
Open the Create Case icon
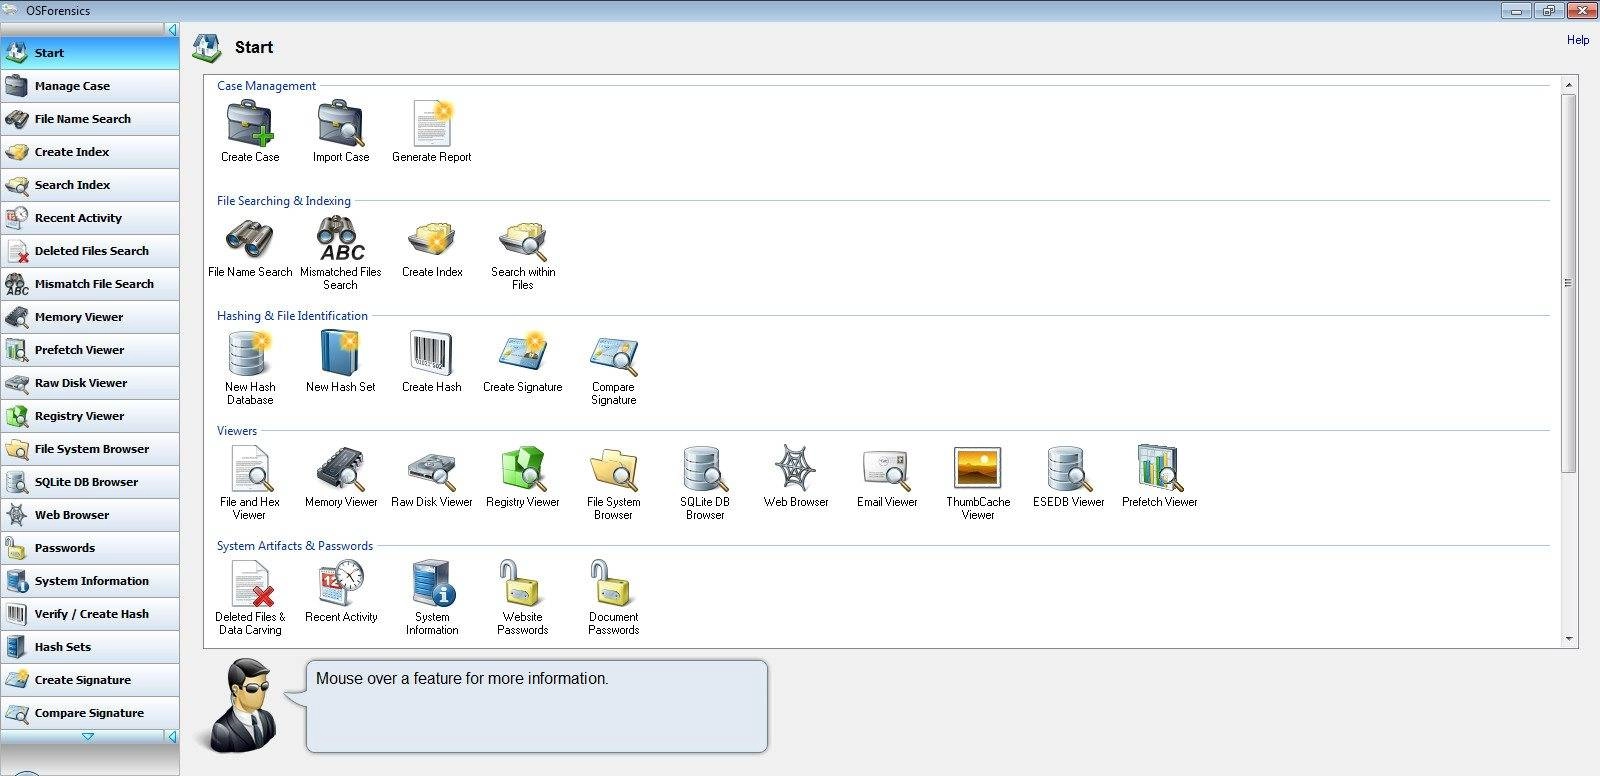pyautogui.click(x=250, y=124)
